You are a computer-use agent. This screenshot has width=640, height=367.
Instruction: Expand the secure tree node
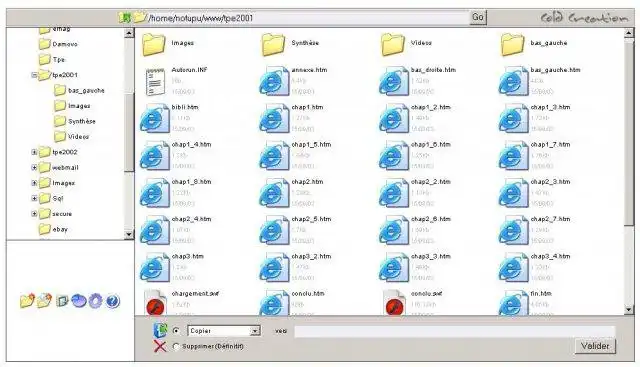[34, 214]
